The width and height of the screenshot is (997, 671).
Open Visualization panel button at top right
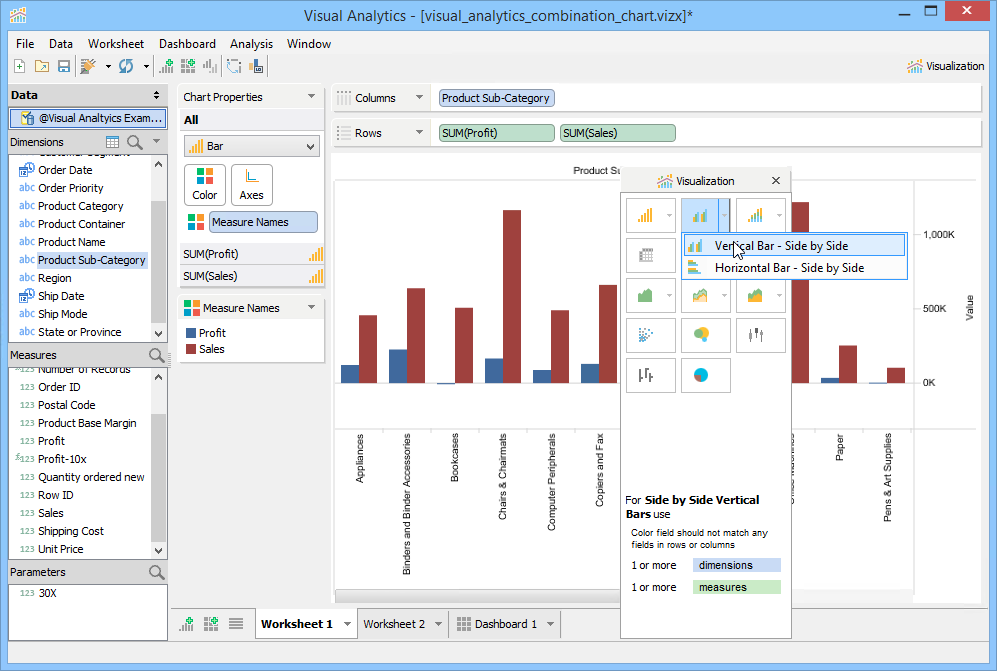945,66
